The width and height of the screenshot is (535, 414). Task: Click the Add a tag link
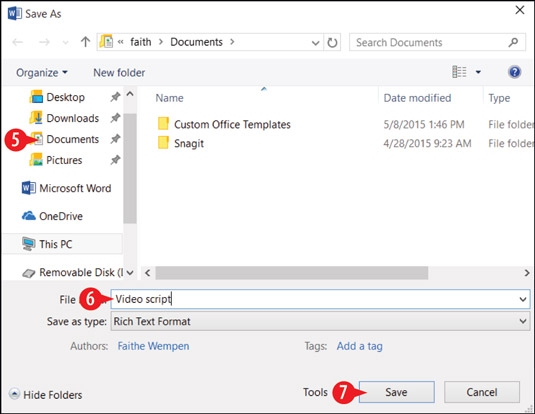pos(360,346)
